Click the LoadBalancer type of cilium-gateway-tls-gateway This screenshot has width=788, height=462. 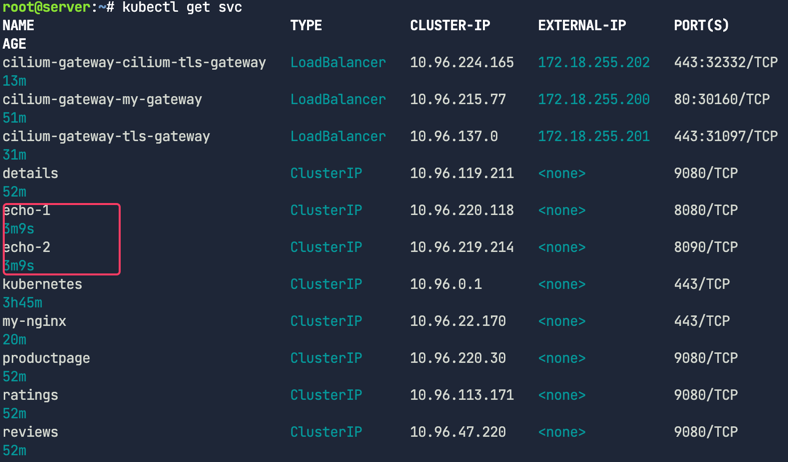point(338,136)
